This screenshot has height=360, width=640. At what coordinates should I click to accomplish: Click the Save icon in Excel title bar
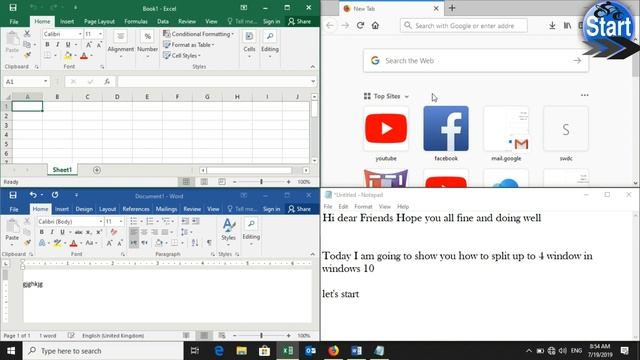13,7
